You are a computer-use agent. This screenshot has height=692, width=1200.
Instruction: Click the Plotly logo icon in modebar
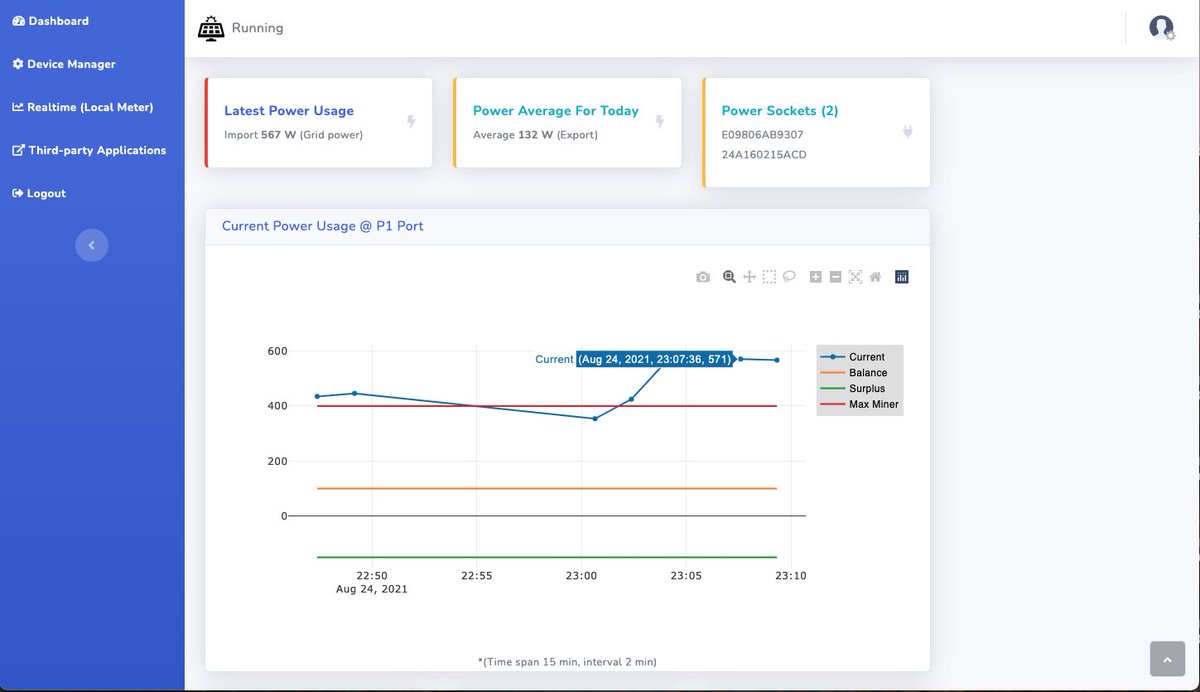(902, 277)
